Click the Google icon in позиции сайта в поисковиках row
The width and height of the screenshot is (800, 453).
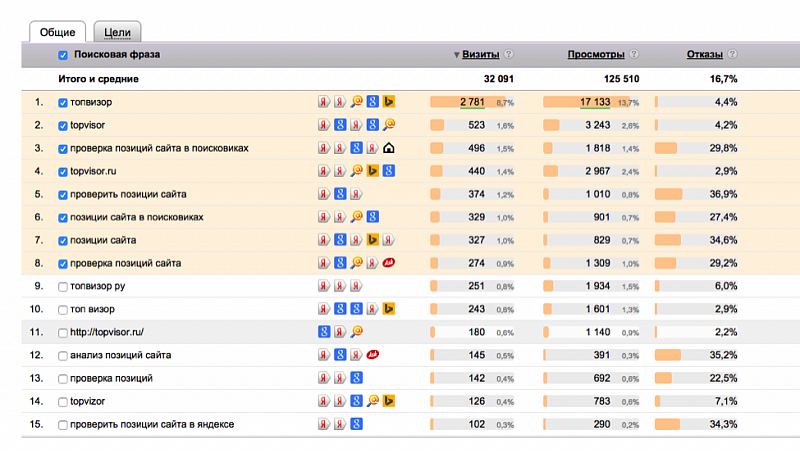(373, 217)
